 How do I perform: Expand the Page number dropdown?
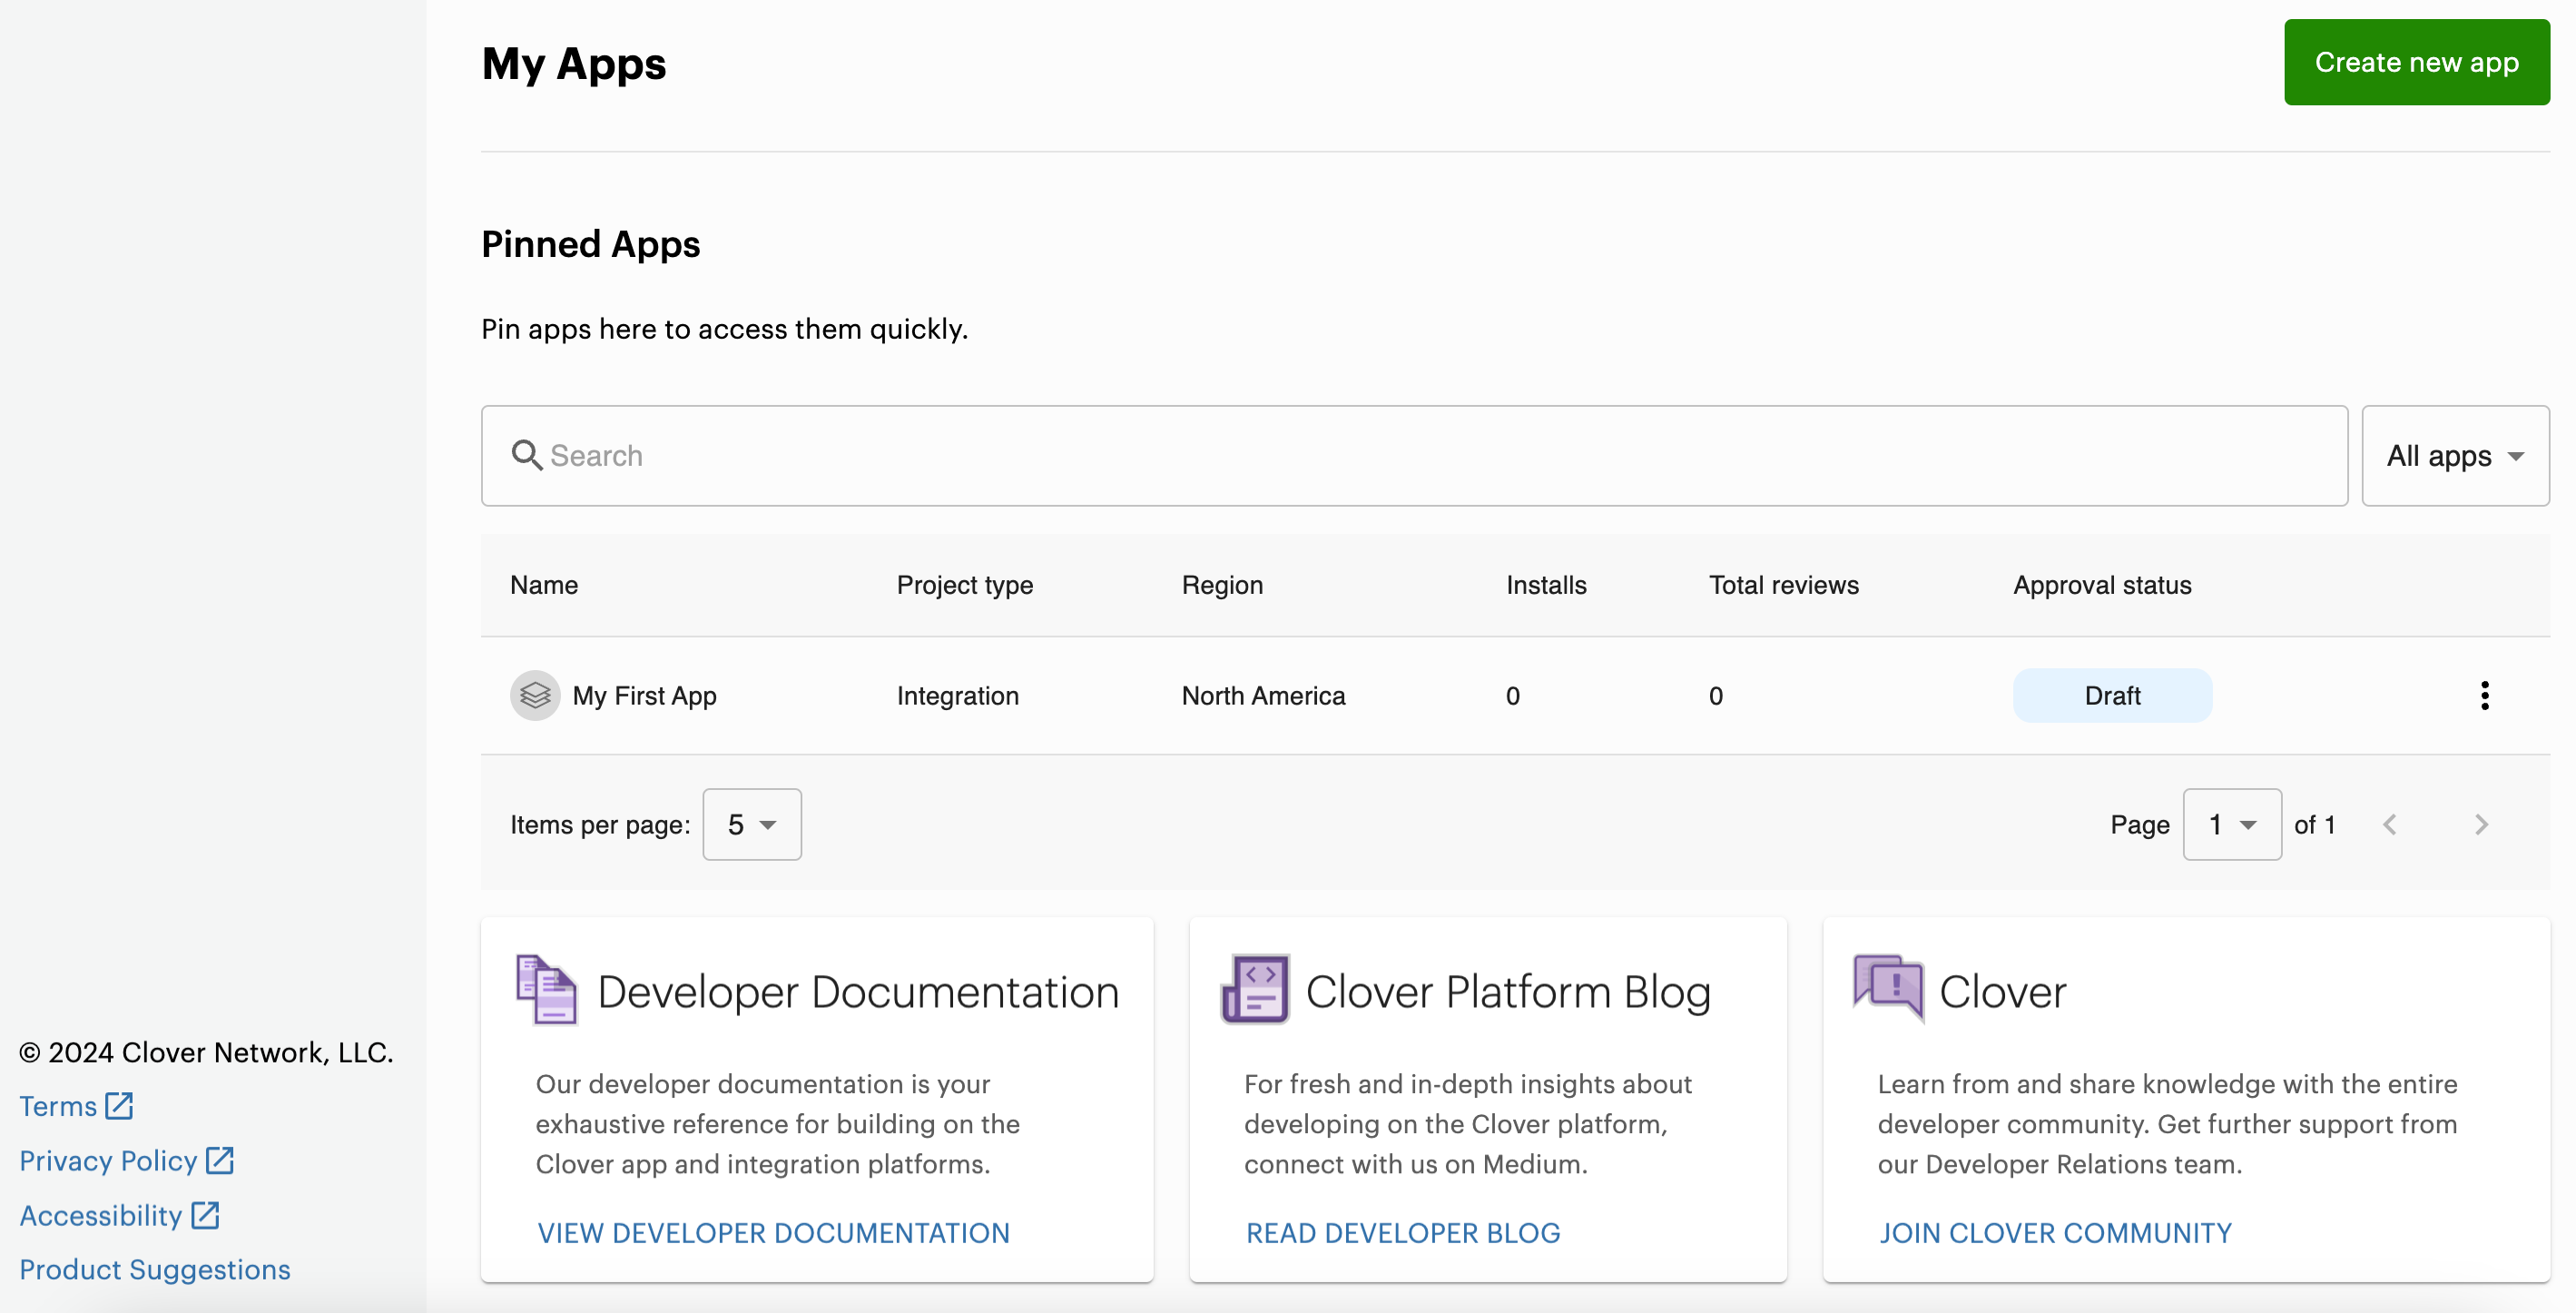(x=2232, y=824)
